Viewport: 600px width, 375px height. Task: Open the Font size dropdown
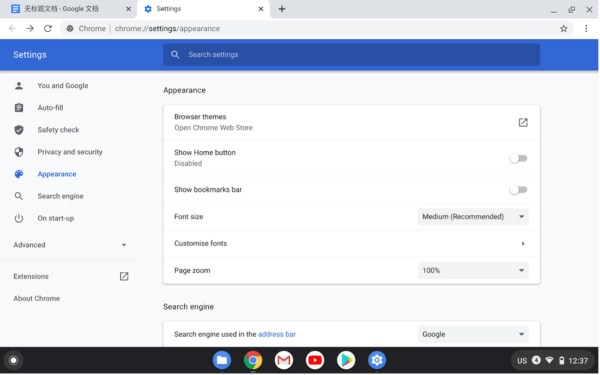pos(473,217)
